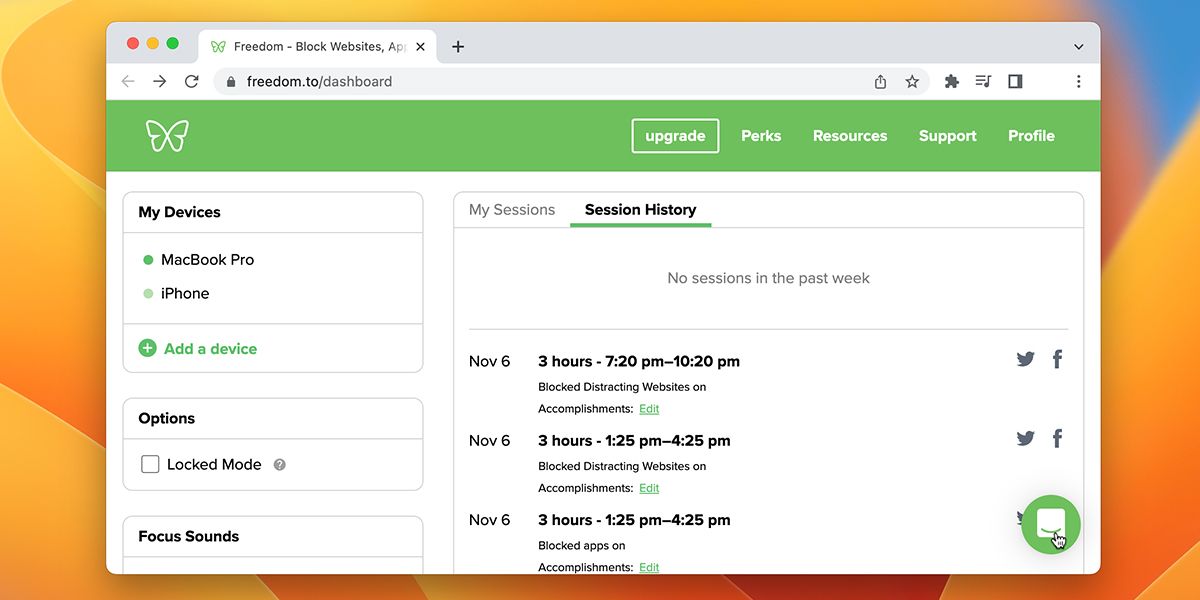The height and width of the screenshot is (600, 1200).
Task: Switch to the My Sessions tab
Action: tap(512, 210)
